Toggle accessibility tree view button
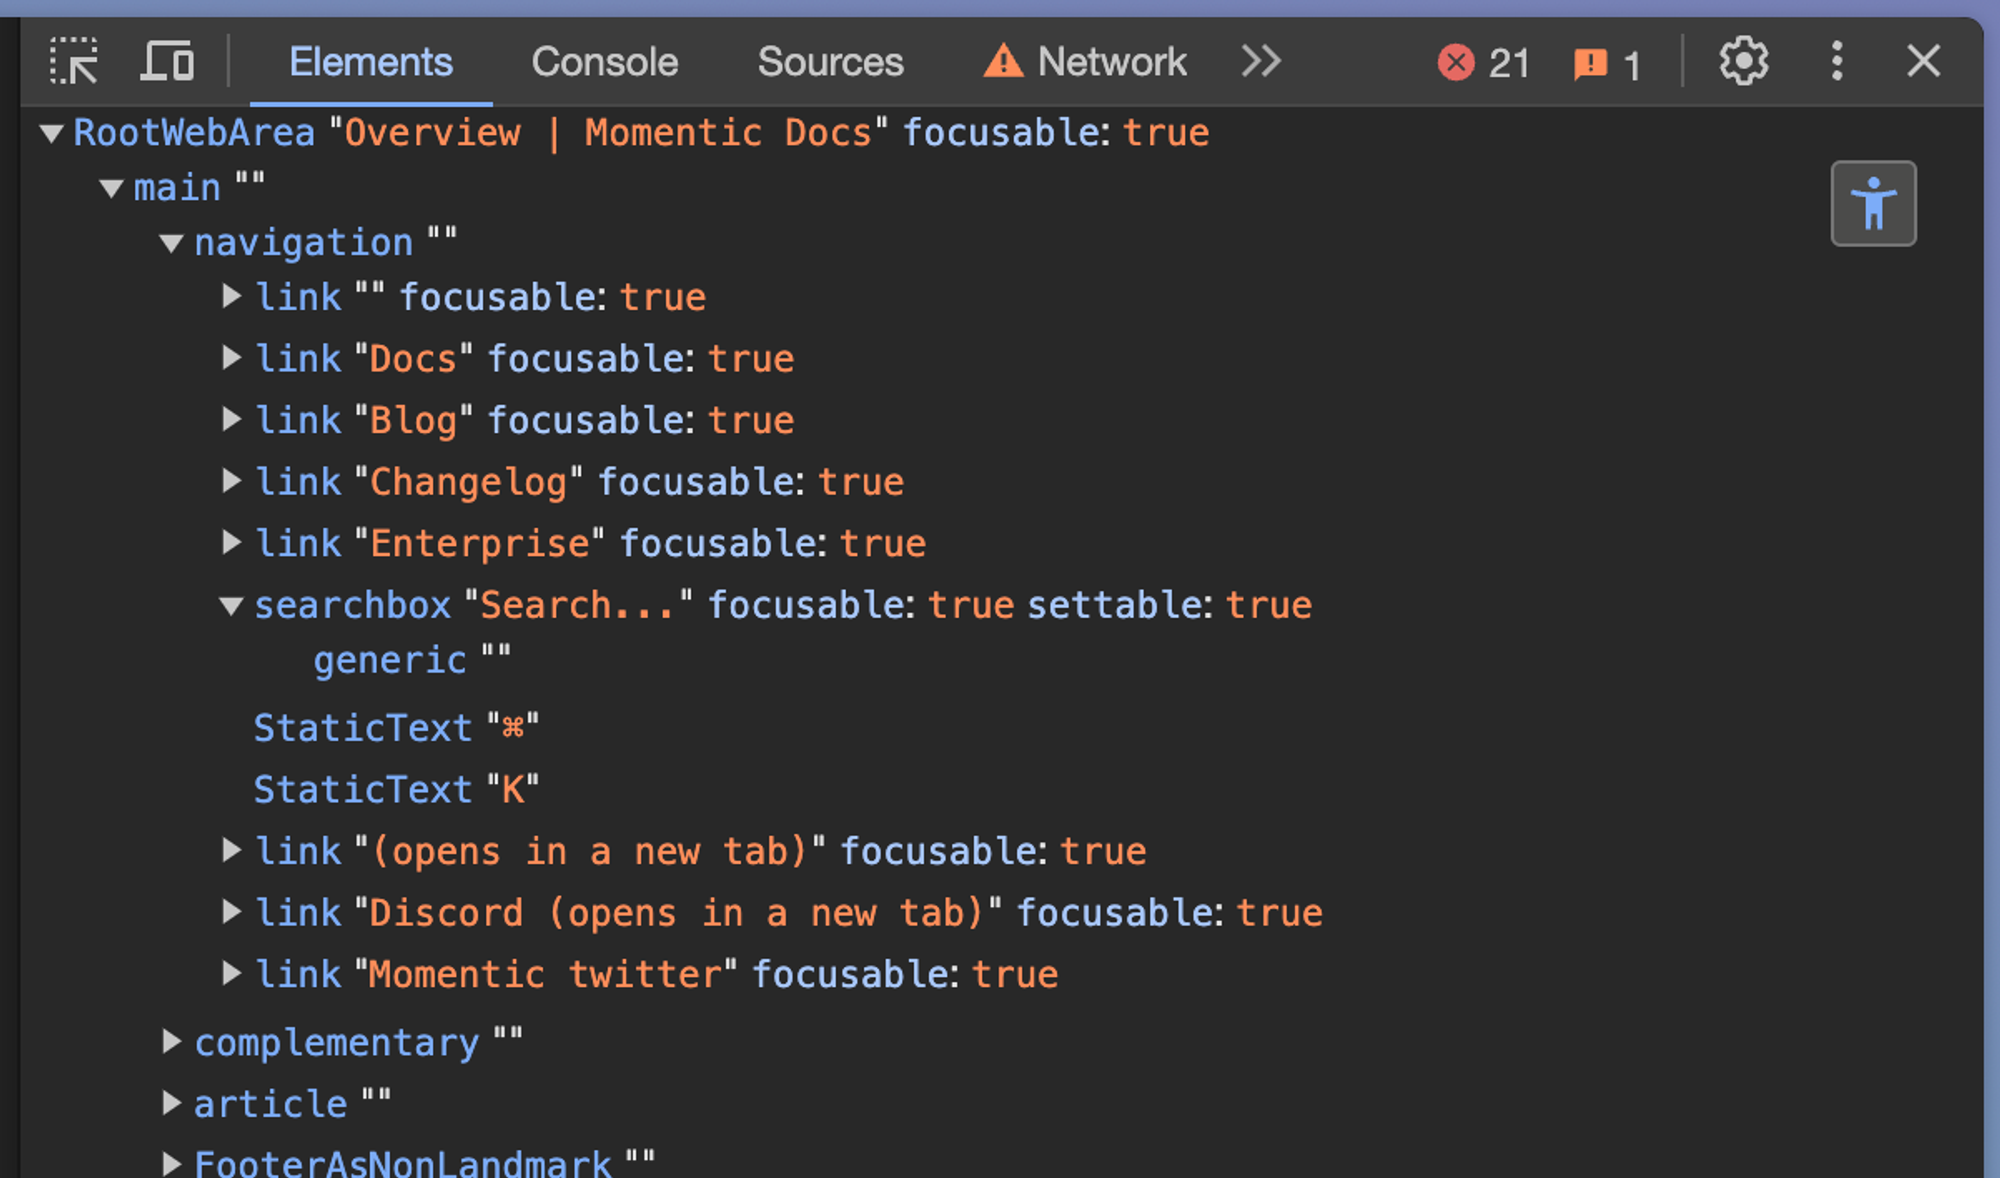The height and width of the screenshot is (1178, 2000). click(1873, 203)
